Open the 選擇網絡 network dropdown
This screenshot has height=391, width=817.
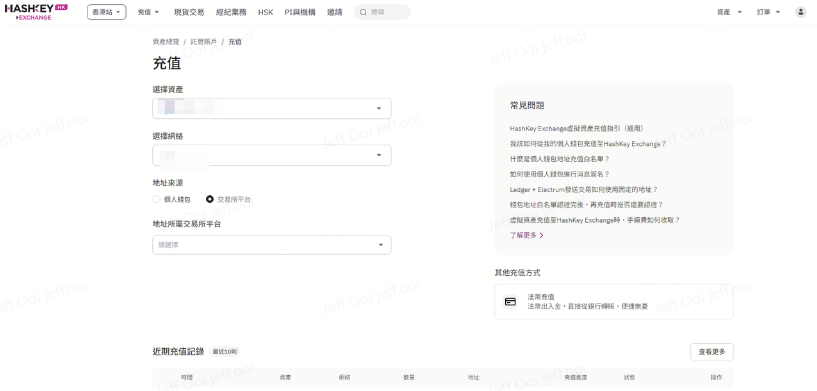click(x=271, y=155)
